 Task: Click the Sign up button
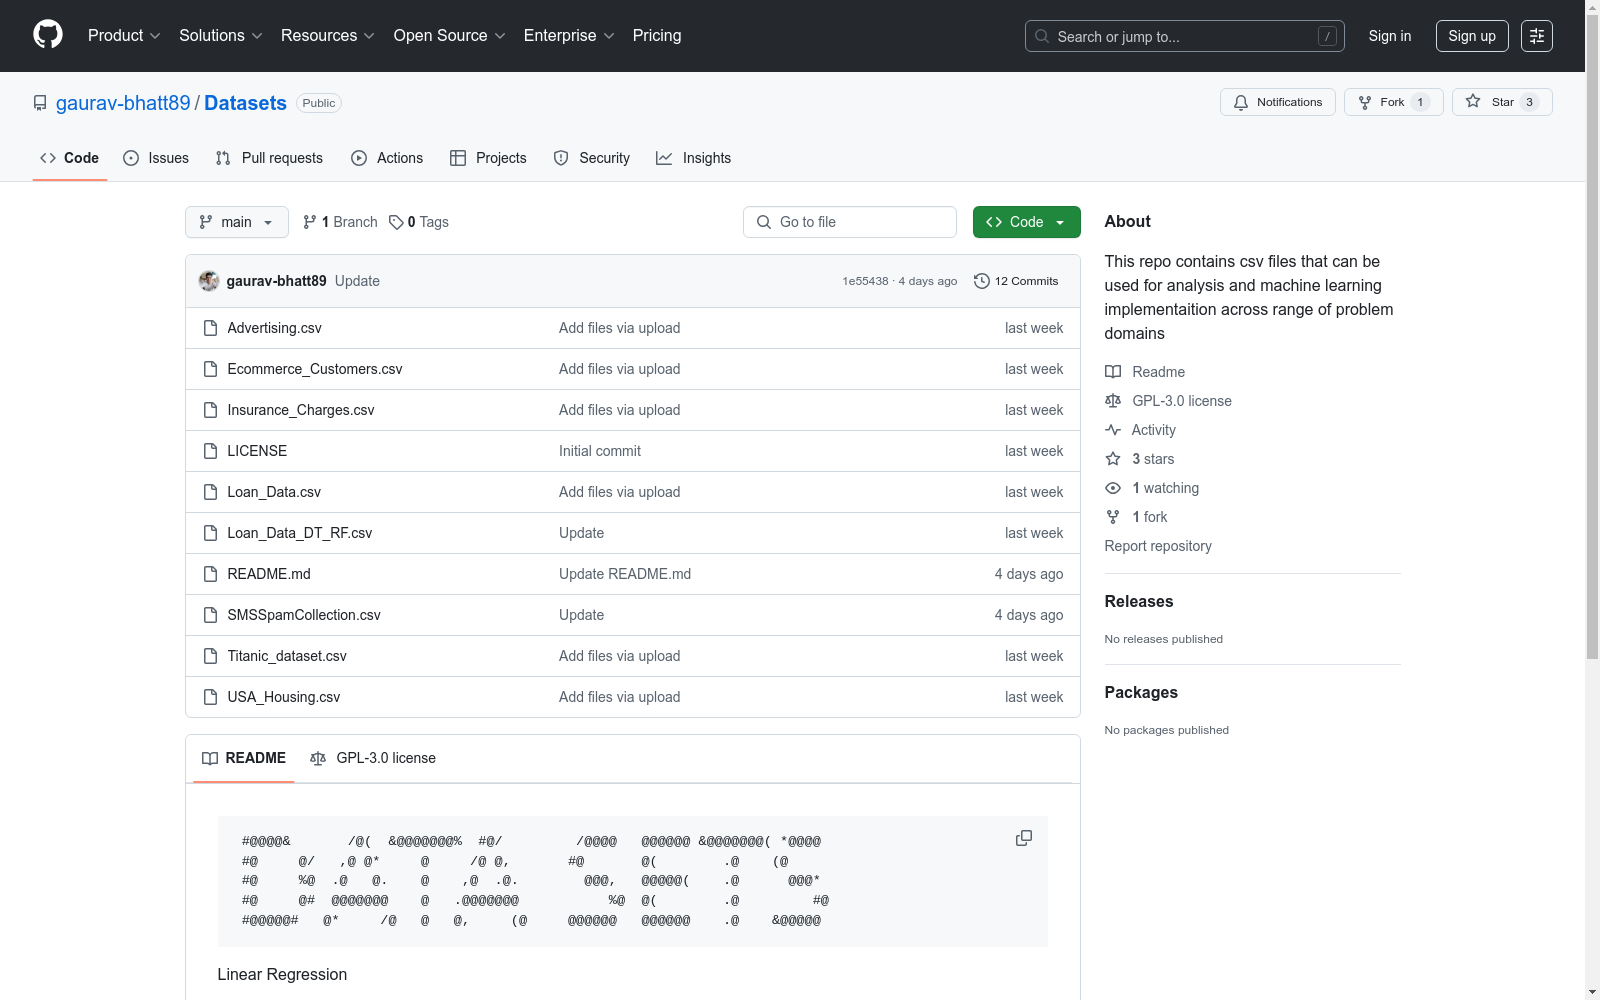1472,36
